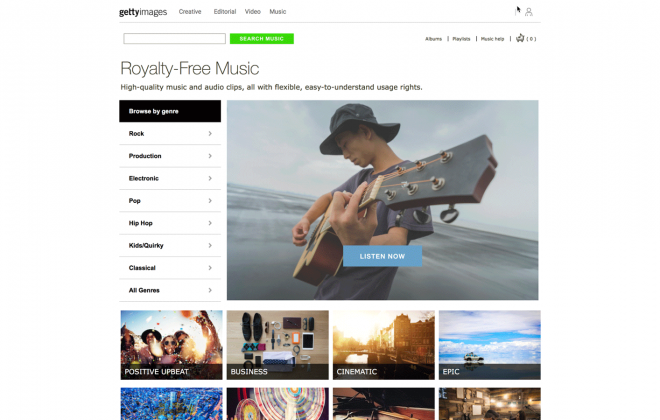
Task: Open the Creative menu
Action: coord(190,12)
